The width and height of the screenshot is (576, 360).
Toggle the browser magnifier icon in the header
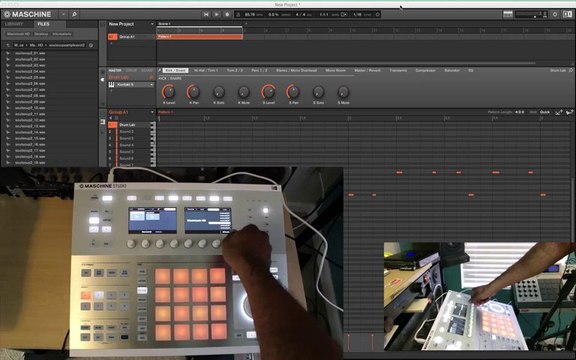pos(74,14)
